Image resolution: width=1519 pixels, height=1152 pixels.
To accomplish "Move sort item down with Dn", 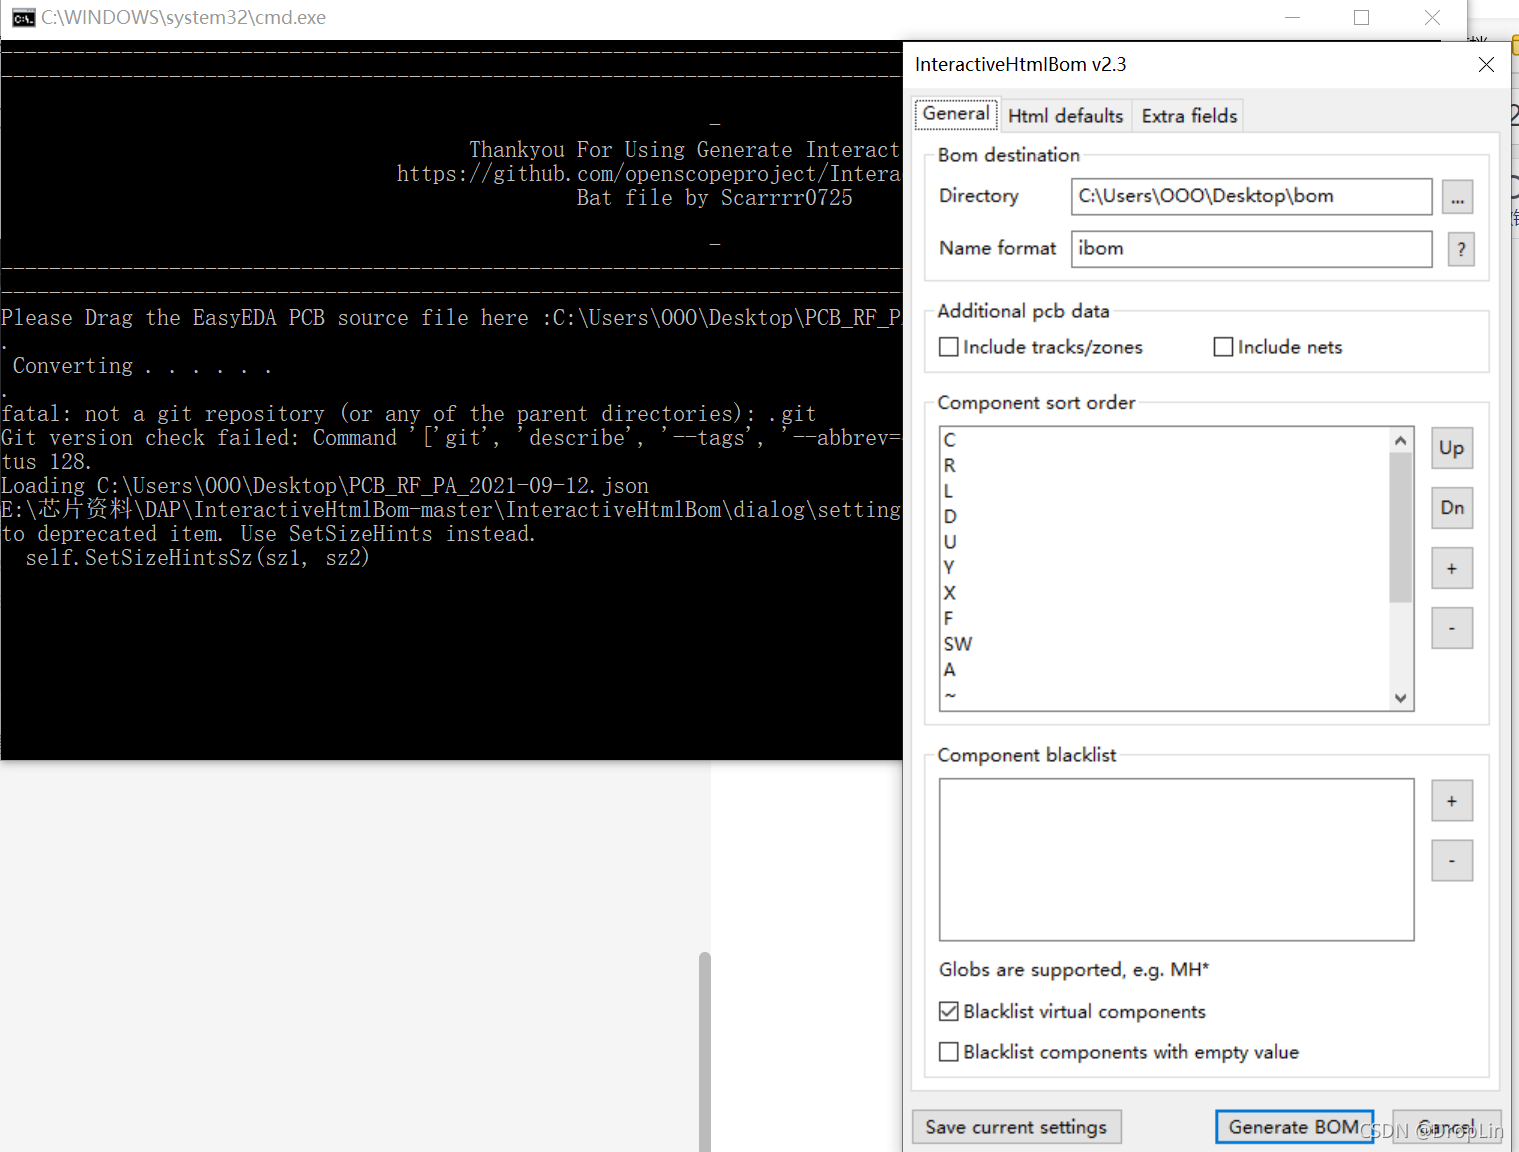I will point(1452,508).
